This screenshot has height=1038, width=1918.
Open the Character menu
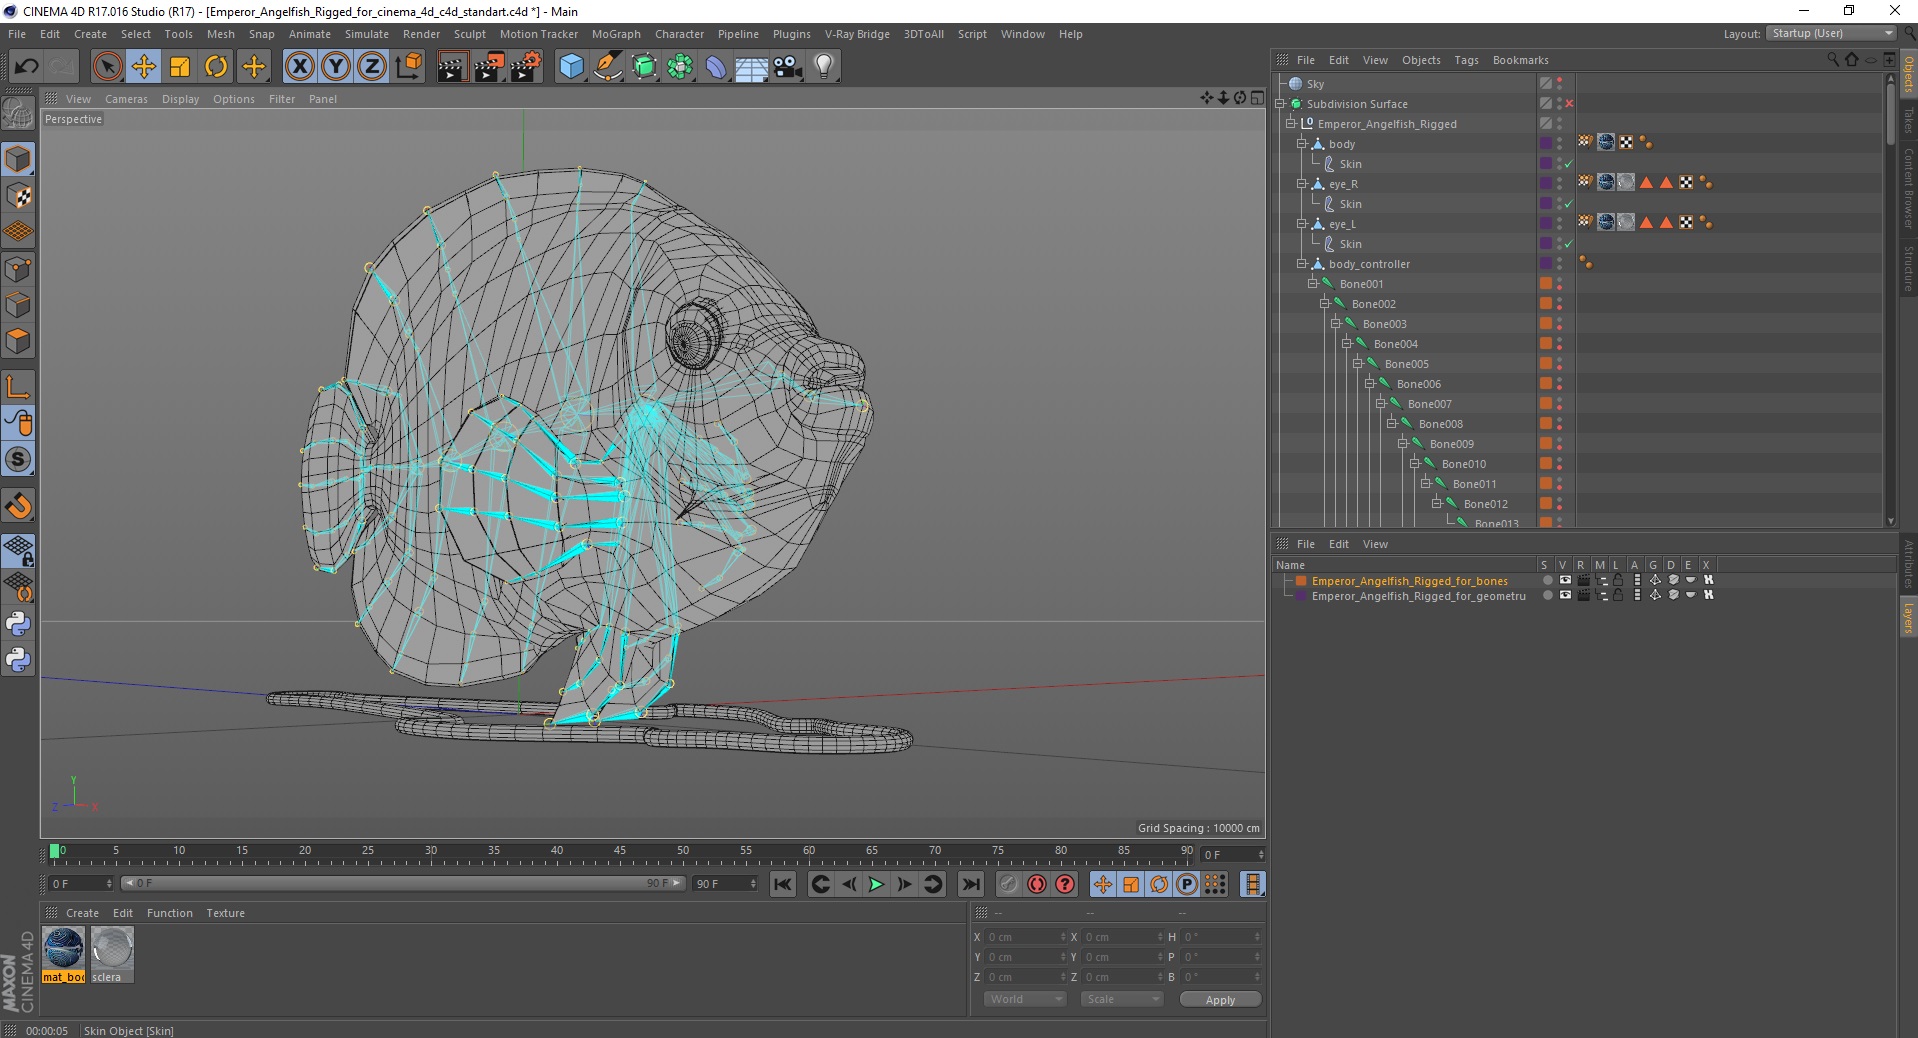click(680, 34)
